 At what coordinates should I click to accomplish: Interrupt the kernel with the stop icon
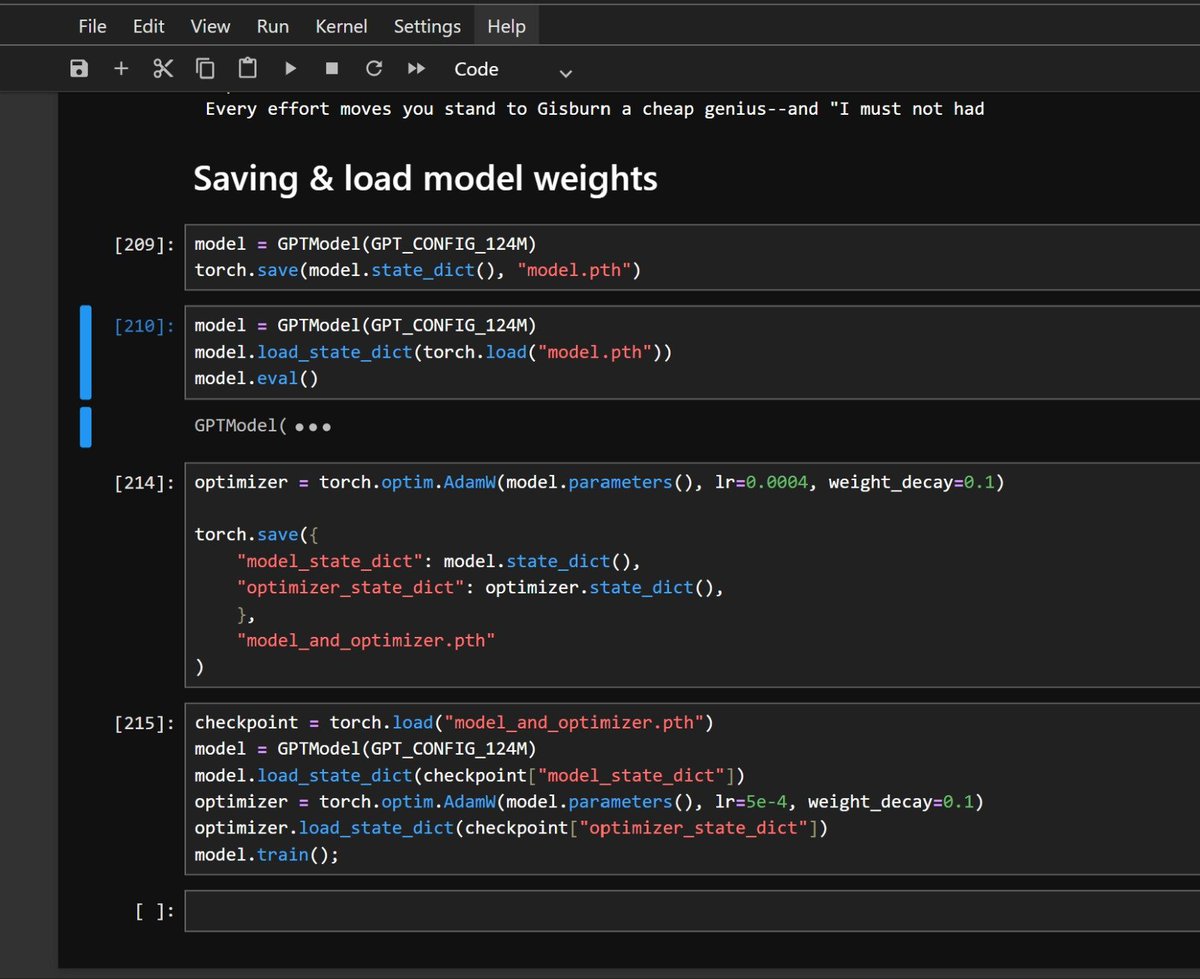[x=332, y=69]
